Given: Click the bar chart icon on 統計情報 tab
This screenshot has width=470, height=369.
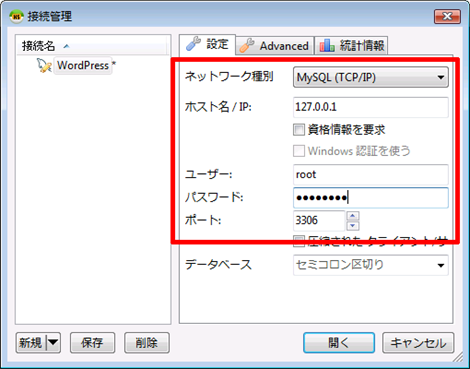Looking at the screenshot, I should tap(327, 45).
